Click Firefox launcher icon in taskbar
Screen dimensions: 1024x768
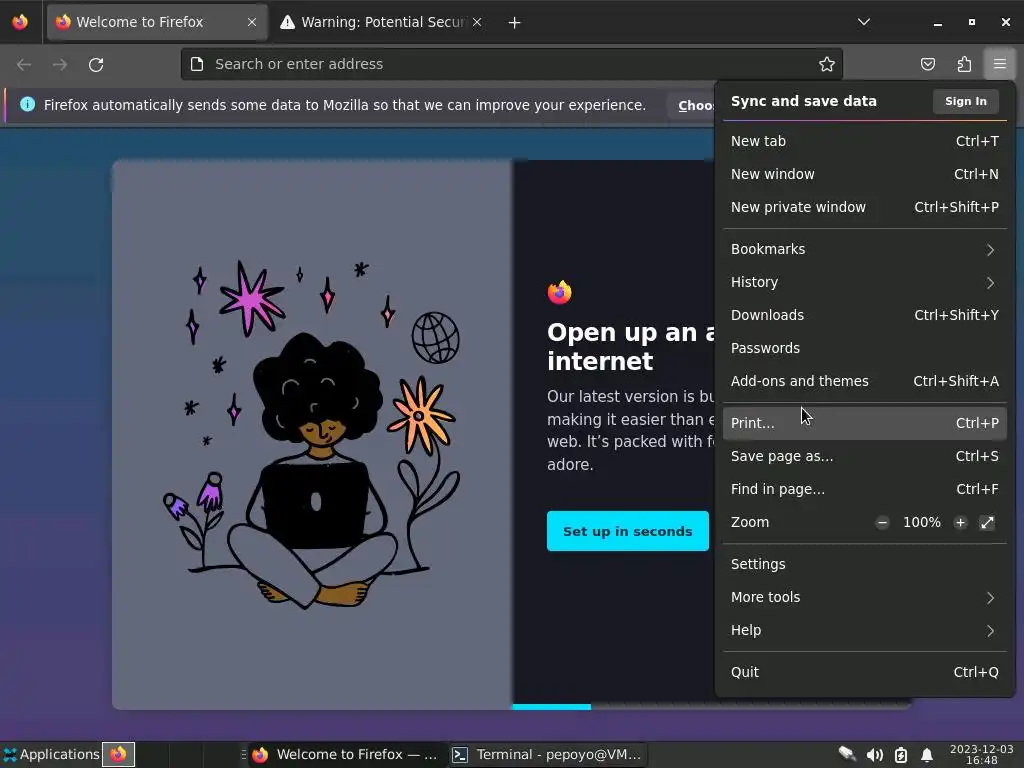click(x=118, y=754)
